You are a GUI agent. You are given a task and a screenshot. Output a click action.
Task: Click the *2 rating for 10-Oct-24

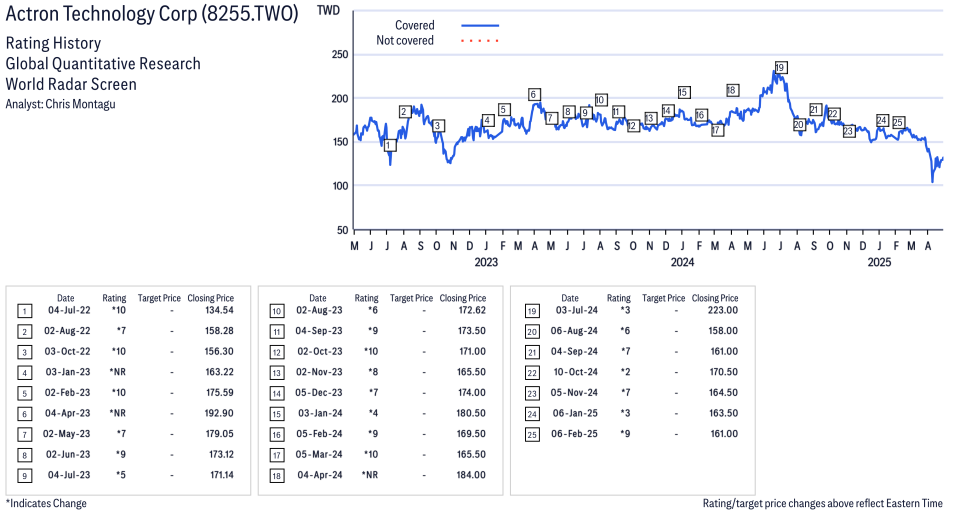(625, 372)
